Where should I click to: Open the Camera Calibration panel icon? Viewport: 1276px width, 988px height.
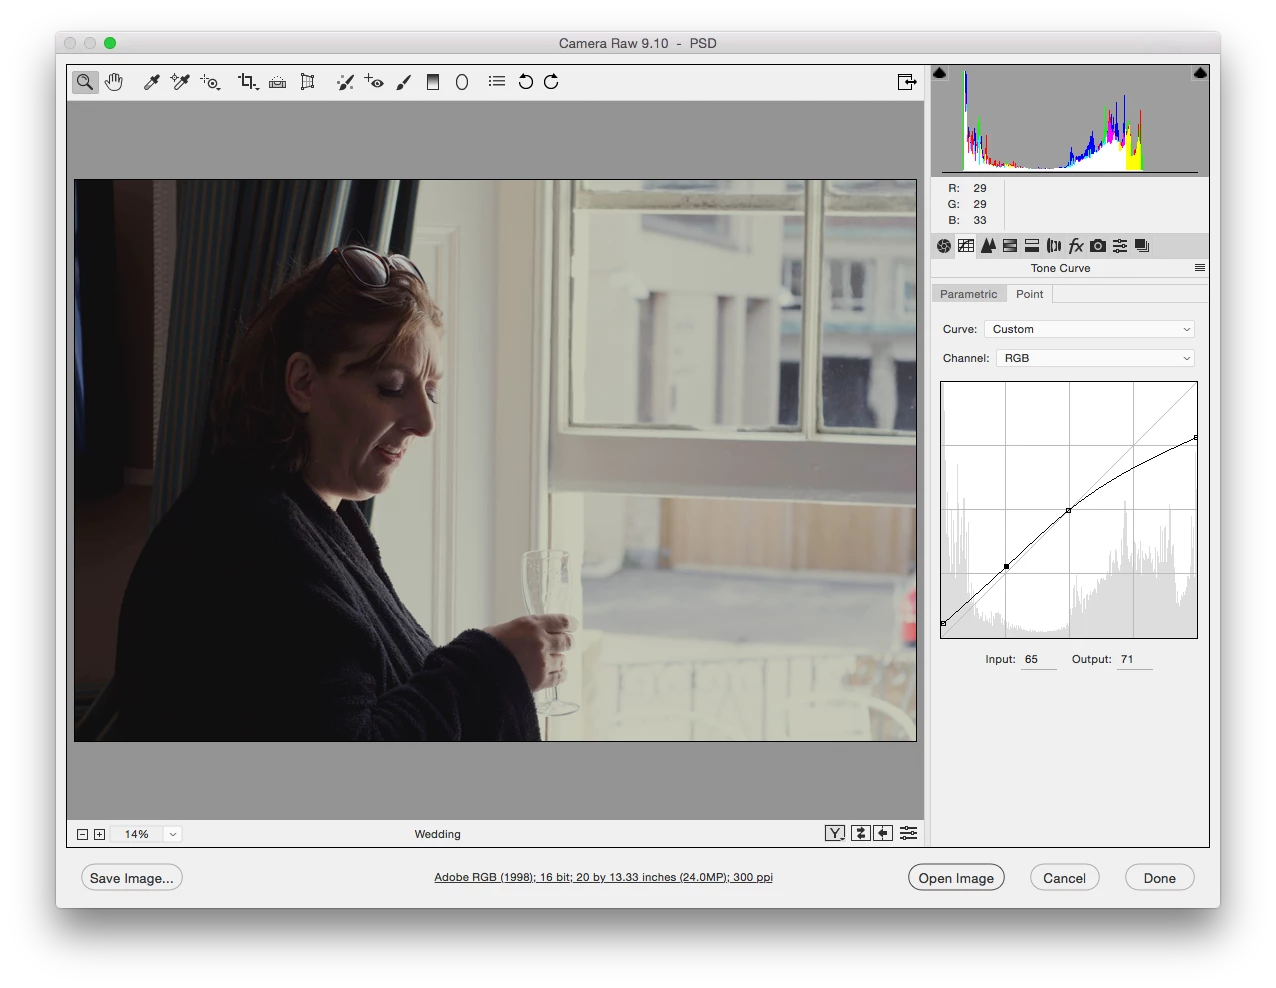point(1098,246)
